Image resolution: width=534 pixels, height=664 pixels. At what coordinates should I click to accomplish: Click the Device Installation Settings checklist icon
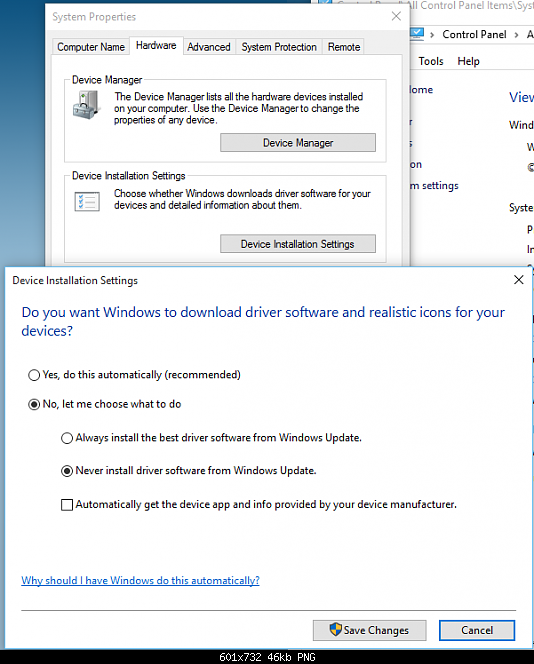point(87,201)
